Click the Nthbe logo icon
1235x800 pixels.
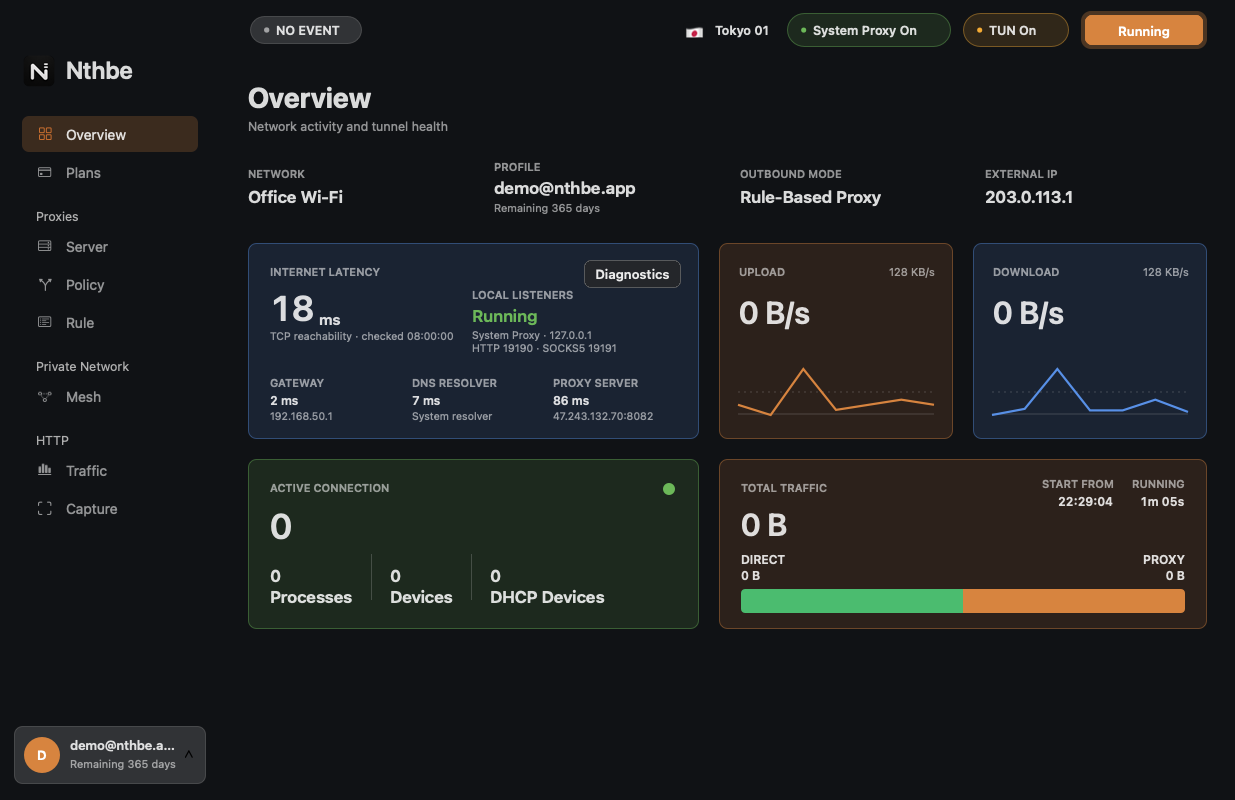[39, 71]
